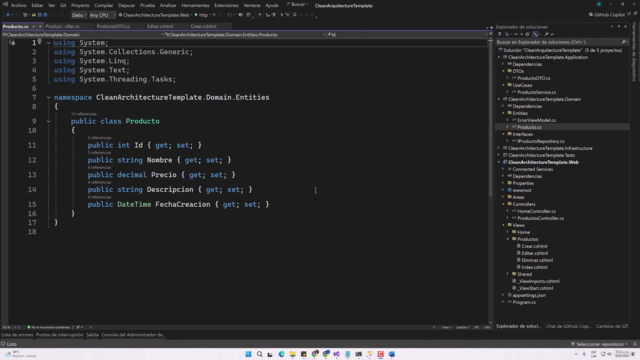Start without debugging using the outlined play icon
This screenshot has height=360, width=640.
point(214,15)
